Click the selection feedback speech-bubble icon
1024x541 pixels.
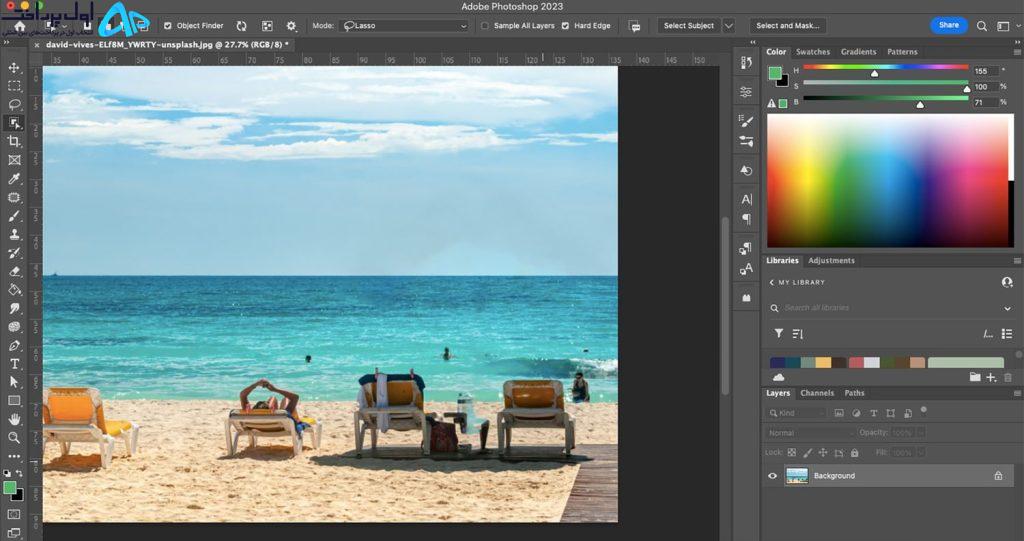click(x=634, y=26)
